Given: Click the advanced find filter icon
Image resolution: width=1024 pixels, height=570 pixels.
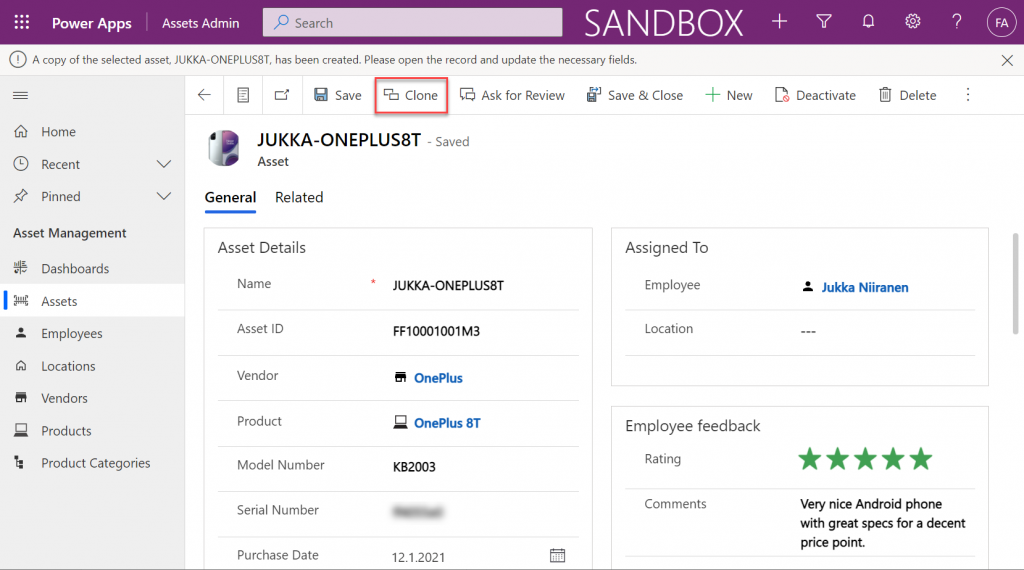Looking at the screenshot, I should 824,22.
